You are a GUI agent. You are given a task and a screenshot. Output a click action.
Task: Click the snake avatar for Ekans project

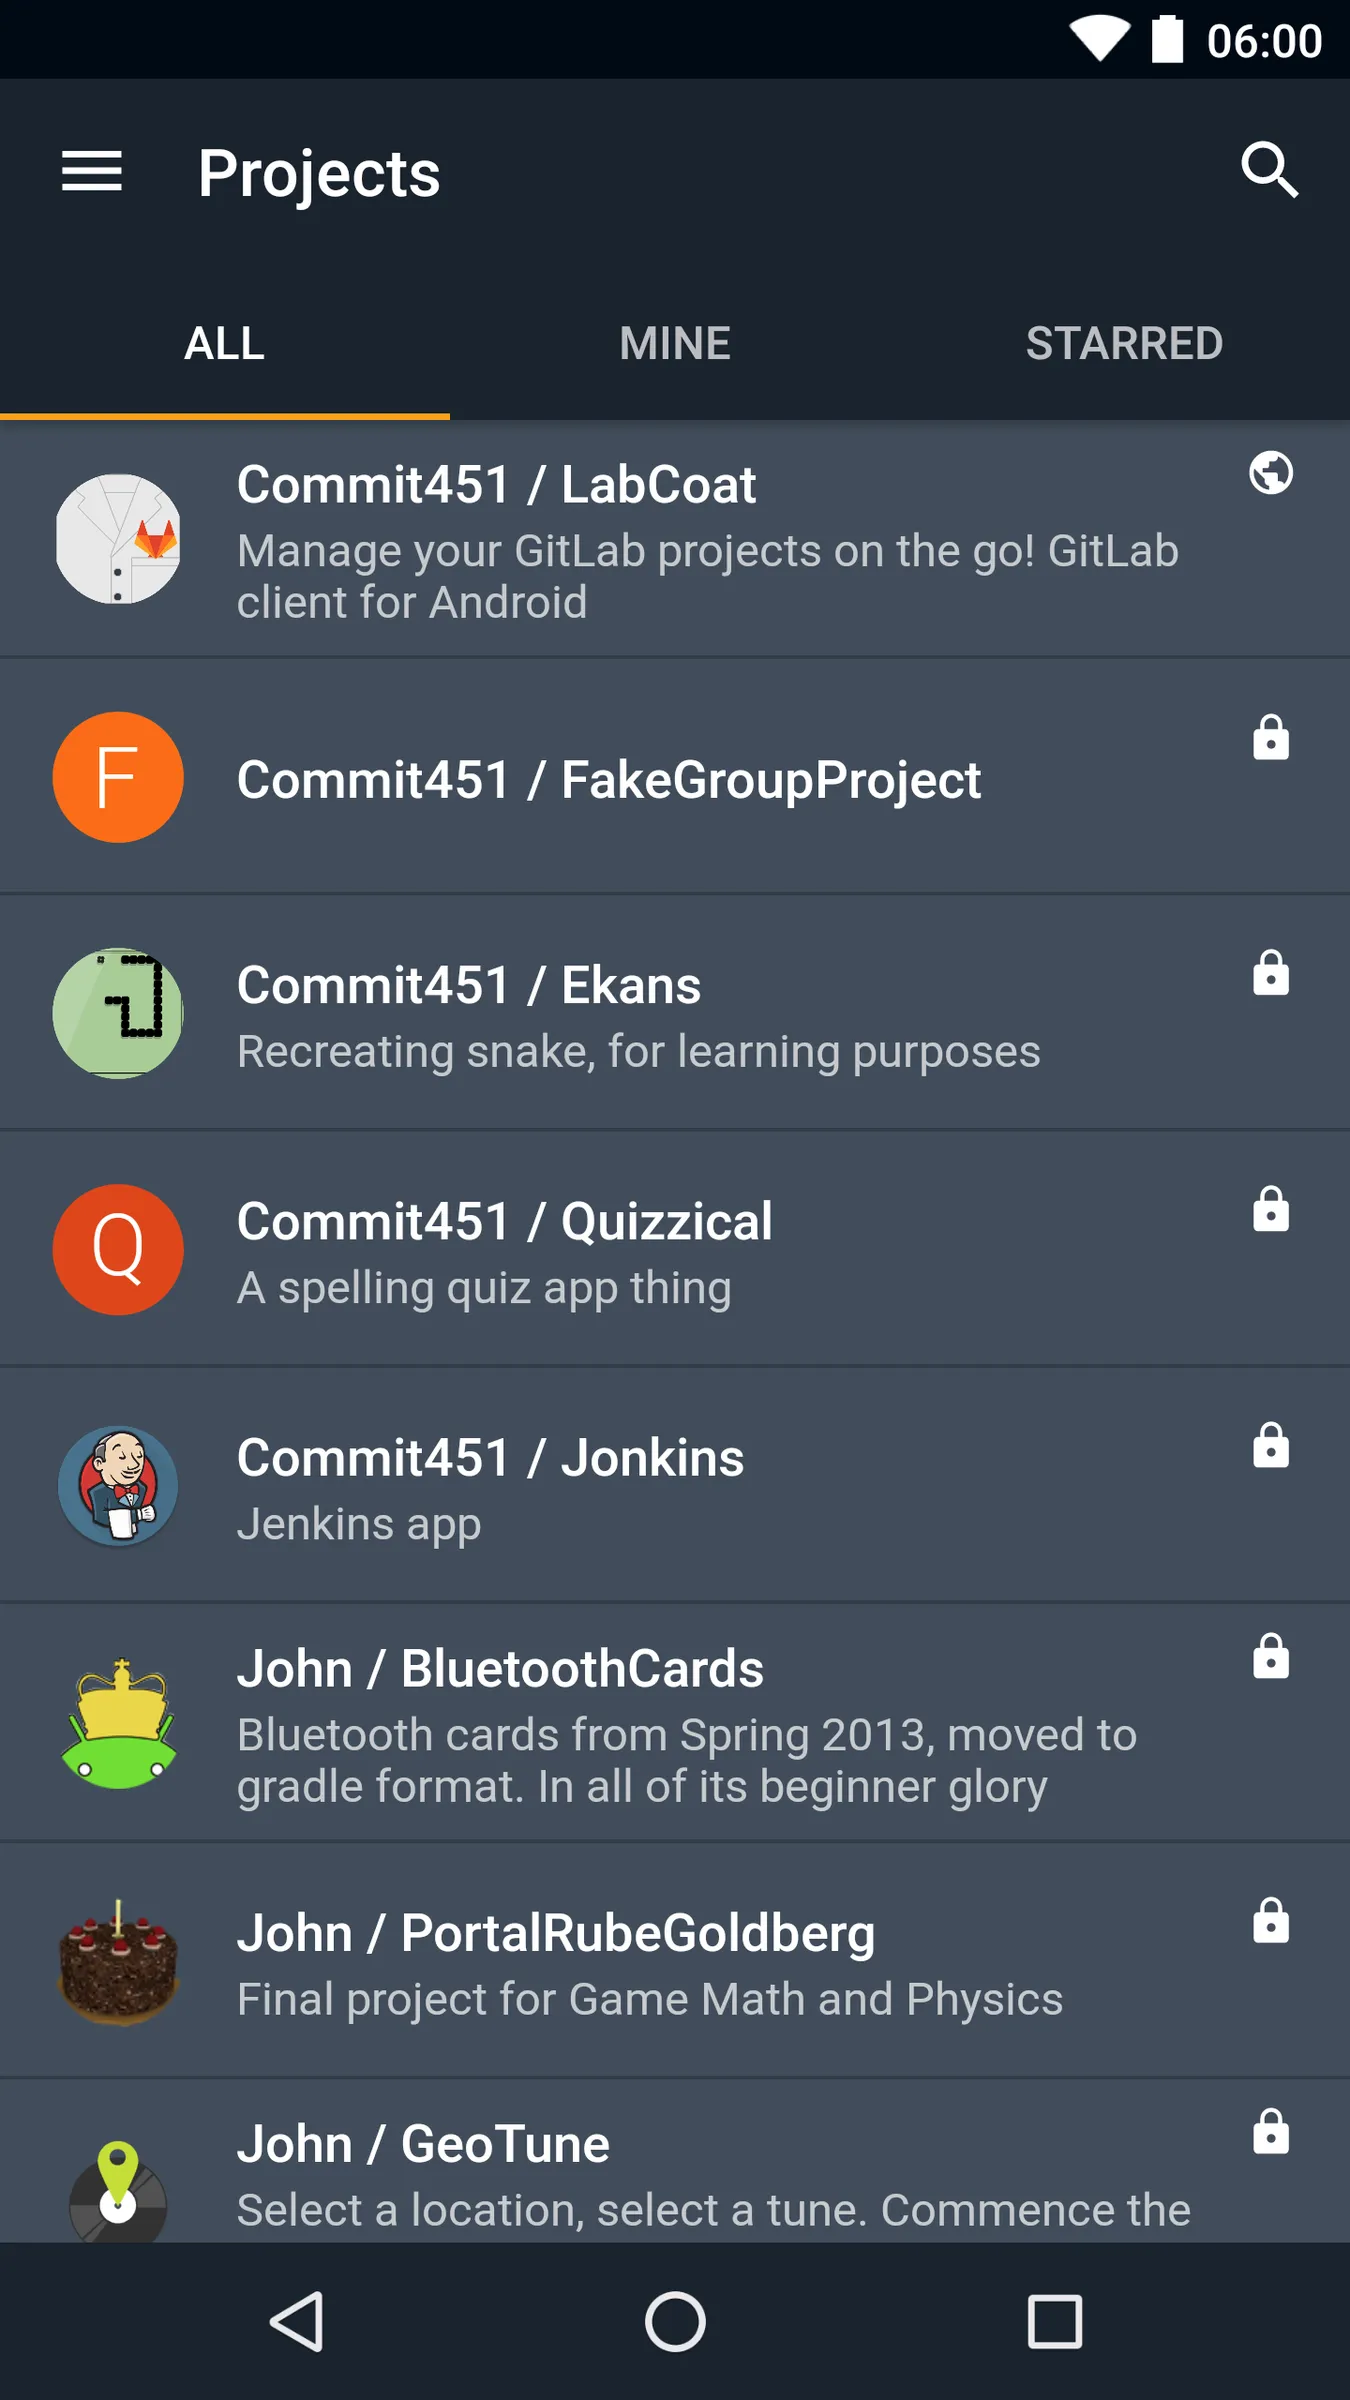click(x=118, y=1012)
